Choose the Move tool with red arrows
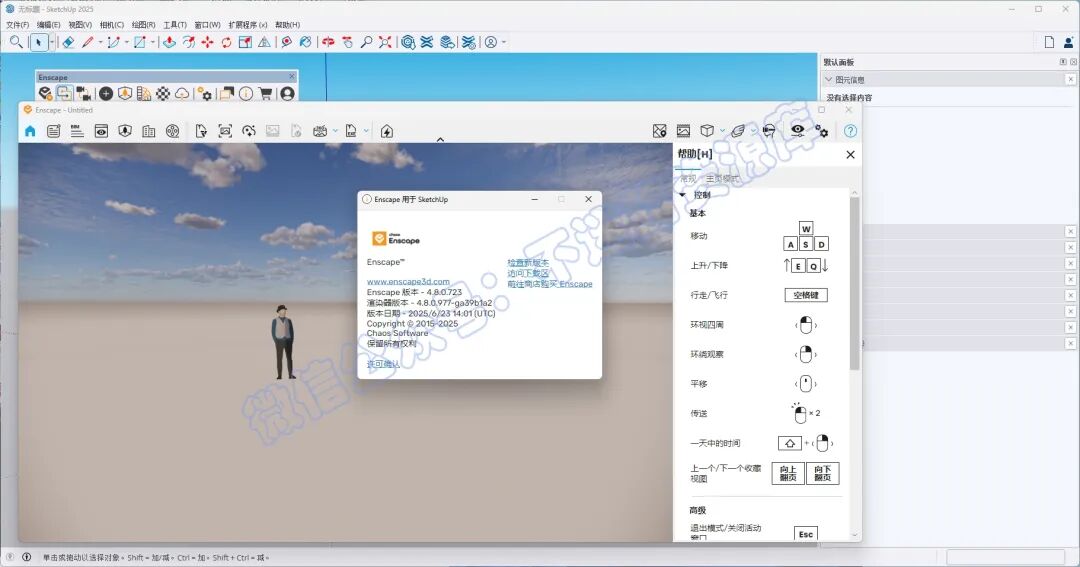 click(x=207, y=42)
